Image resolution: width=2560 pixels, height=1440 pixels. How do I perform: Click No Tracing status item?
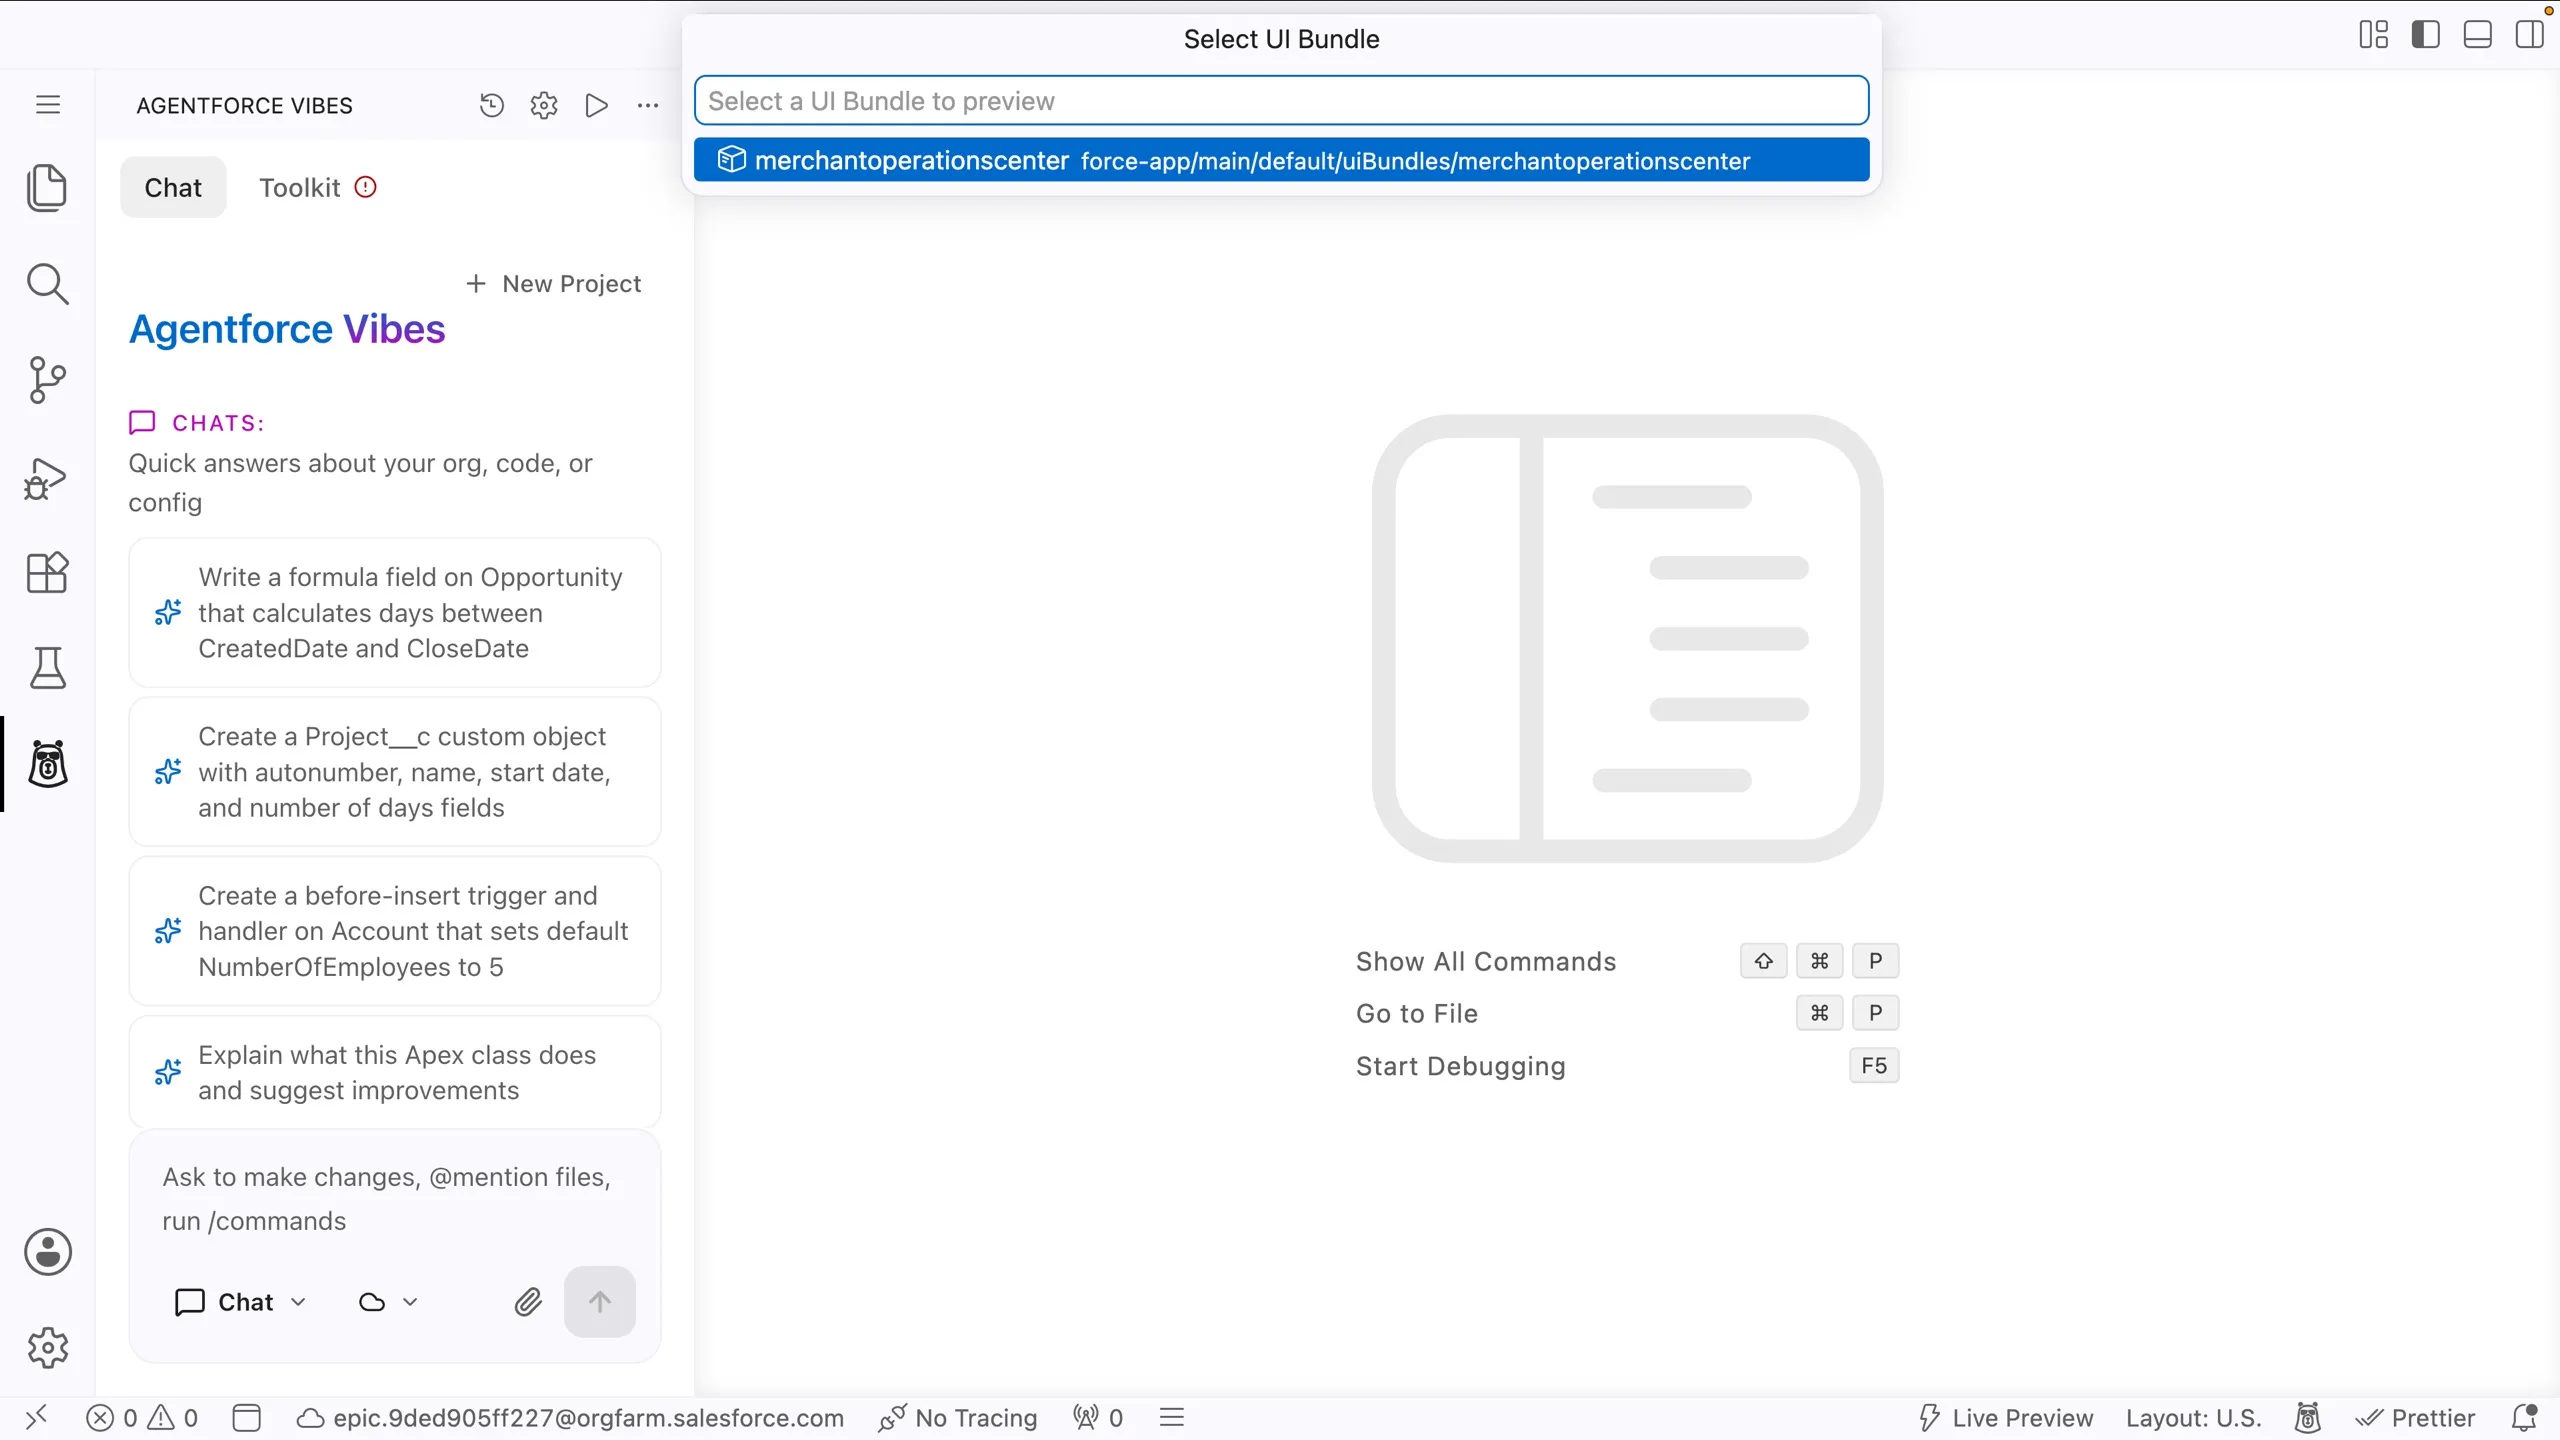957,1417
